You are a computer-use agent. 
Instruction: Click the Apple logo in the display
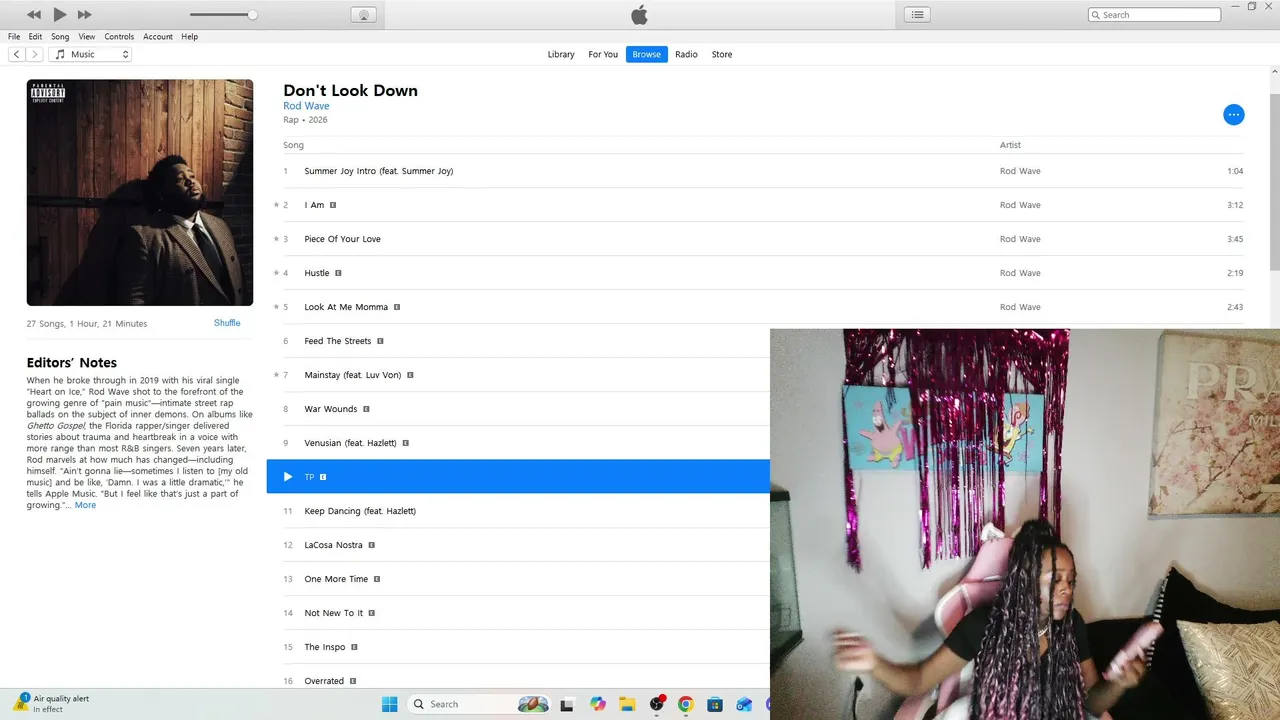pyautogui.click(x=640, y=15)
